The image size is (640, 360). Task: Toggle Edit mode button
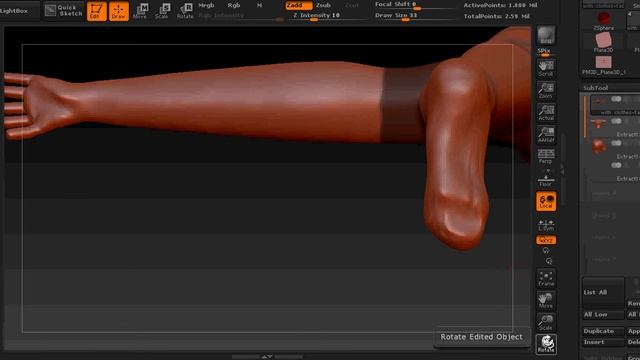point(97,11)
